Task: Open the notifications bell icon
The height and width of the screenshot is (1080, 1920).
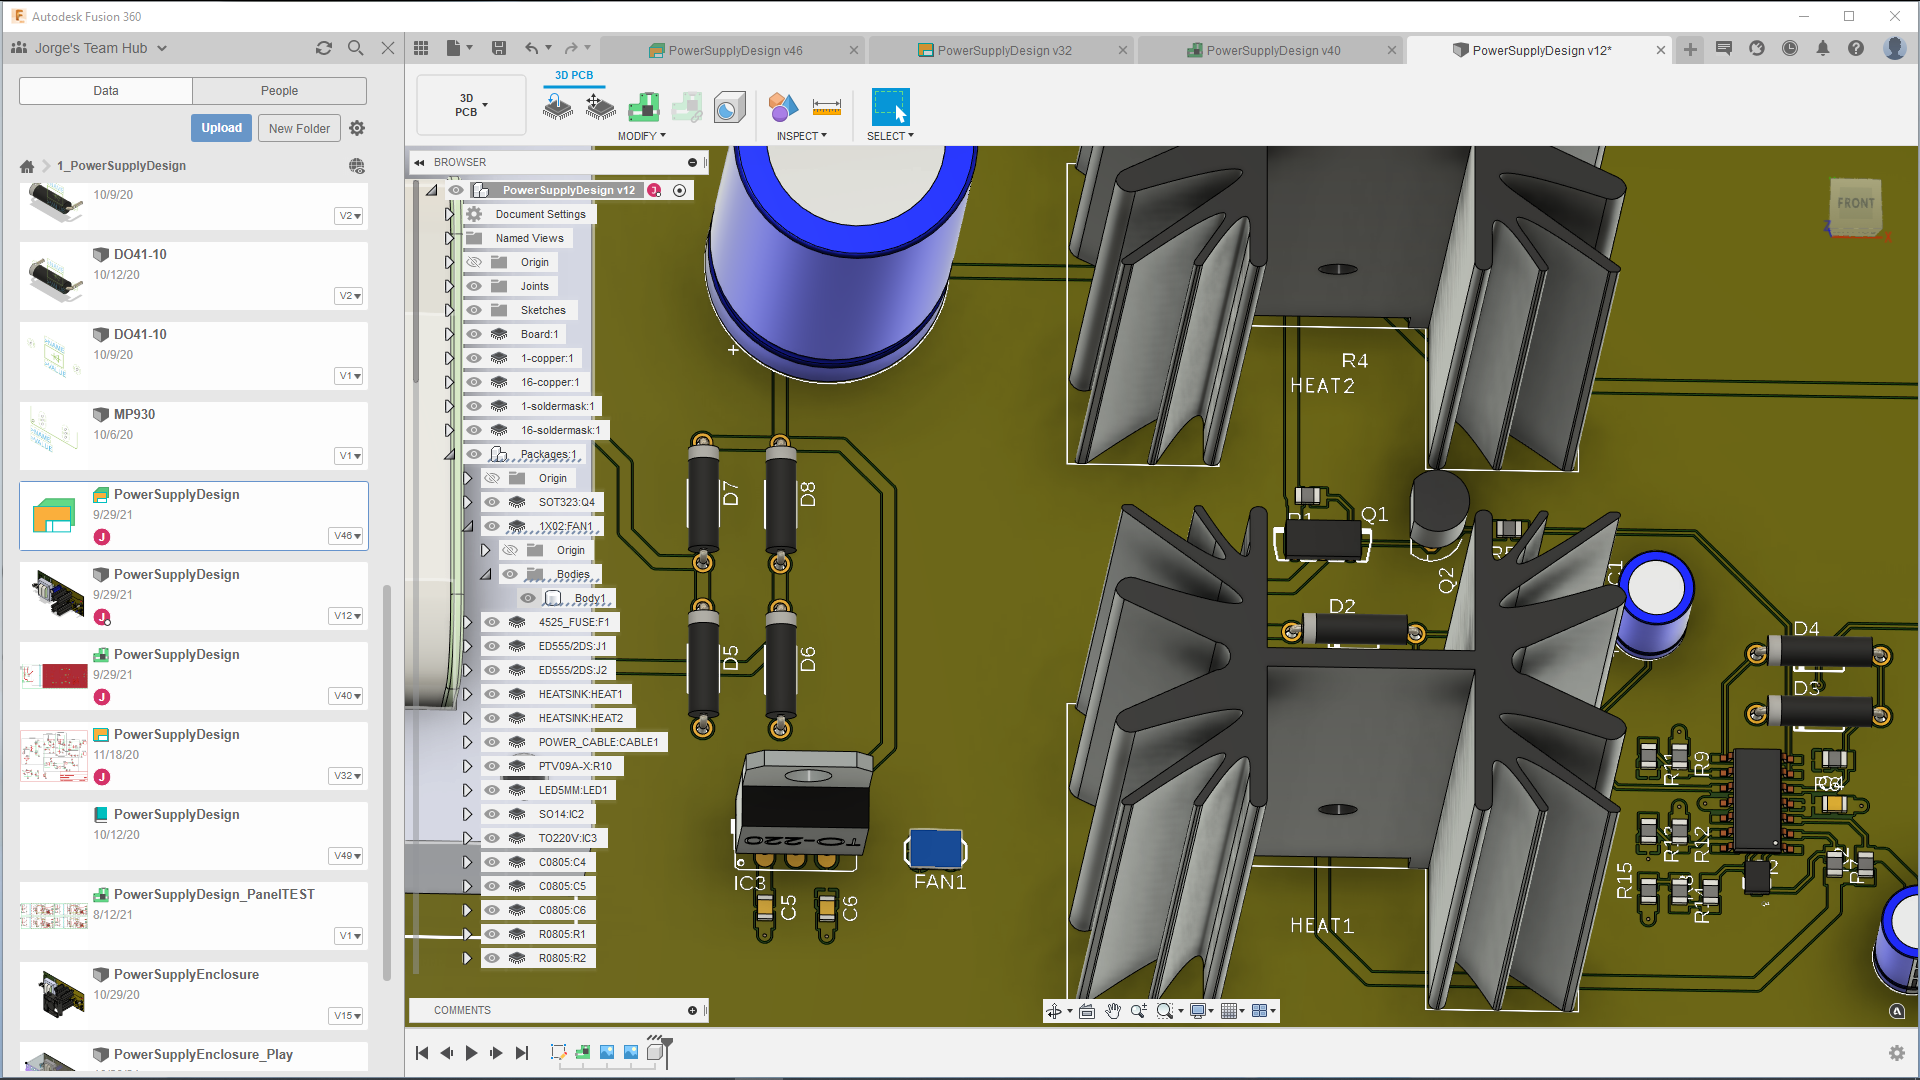Action: (1823, 48)
